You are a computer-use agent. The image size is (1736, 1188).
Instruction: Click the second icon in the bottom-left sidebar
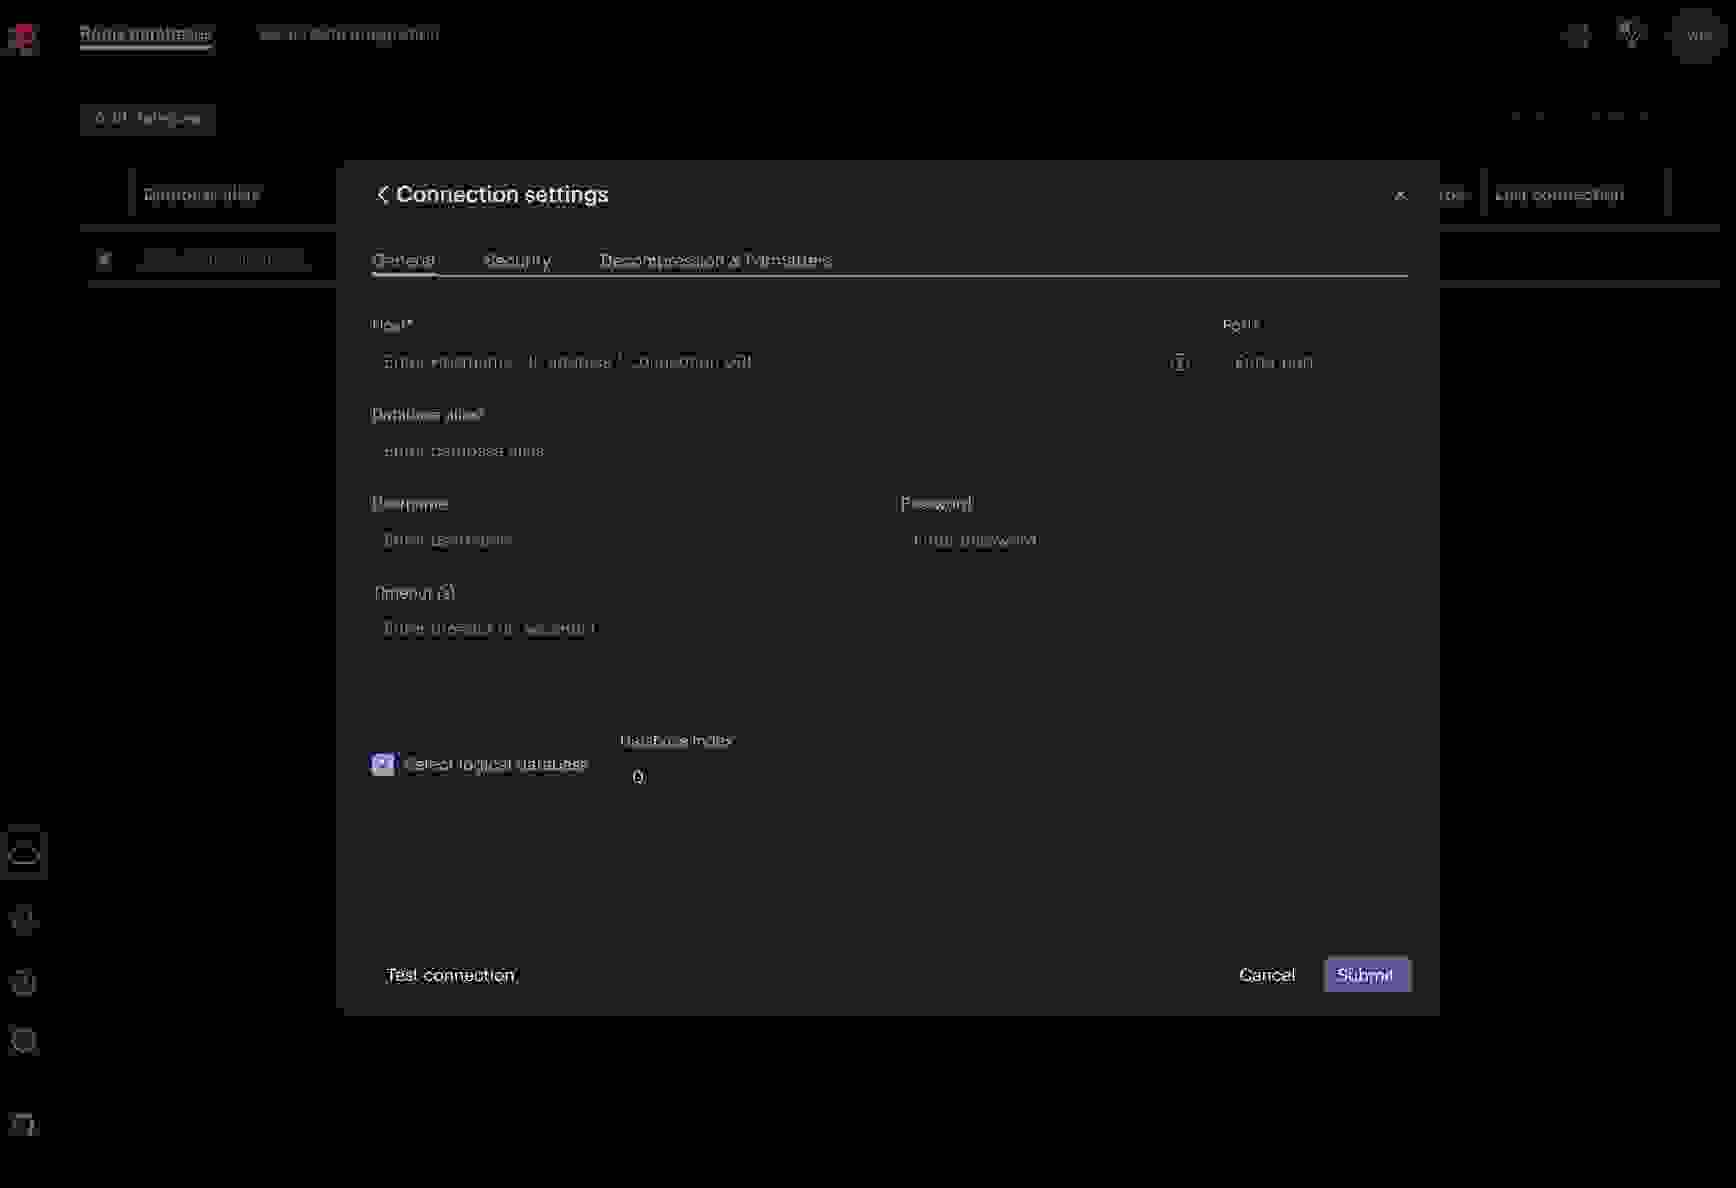(x=24, y=920)
